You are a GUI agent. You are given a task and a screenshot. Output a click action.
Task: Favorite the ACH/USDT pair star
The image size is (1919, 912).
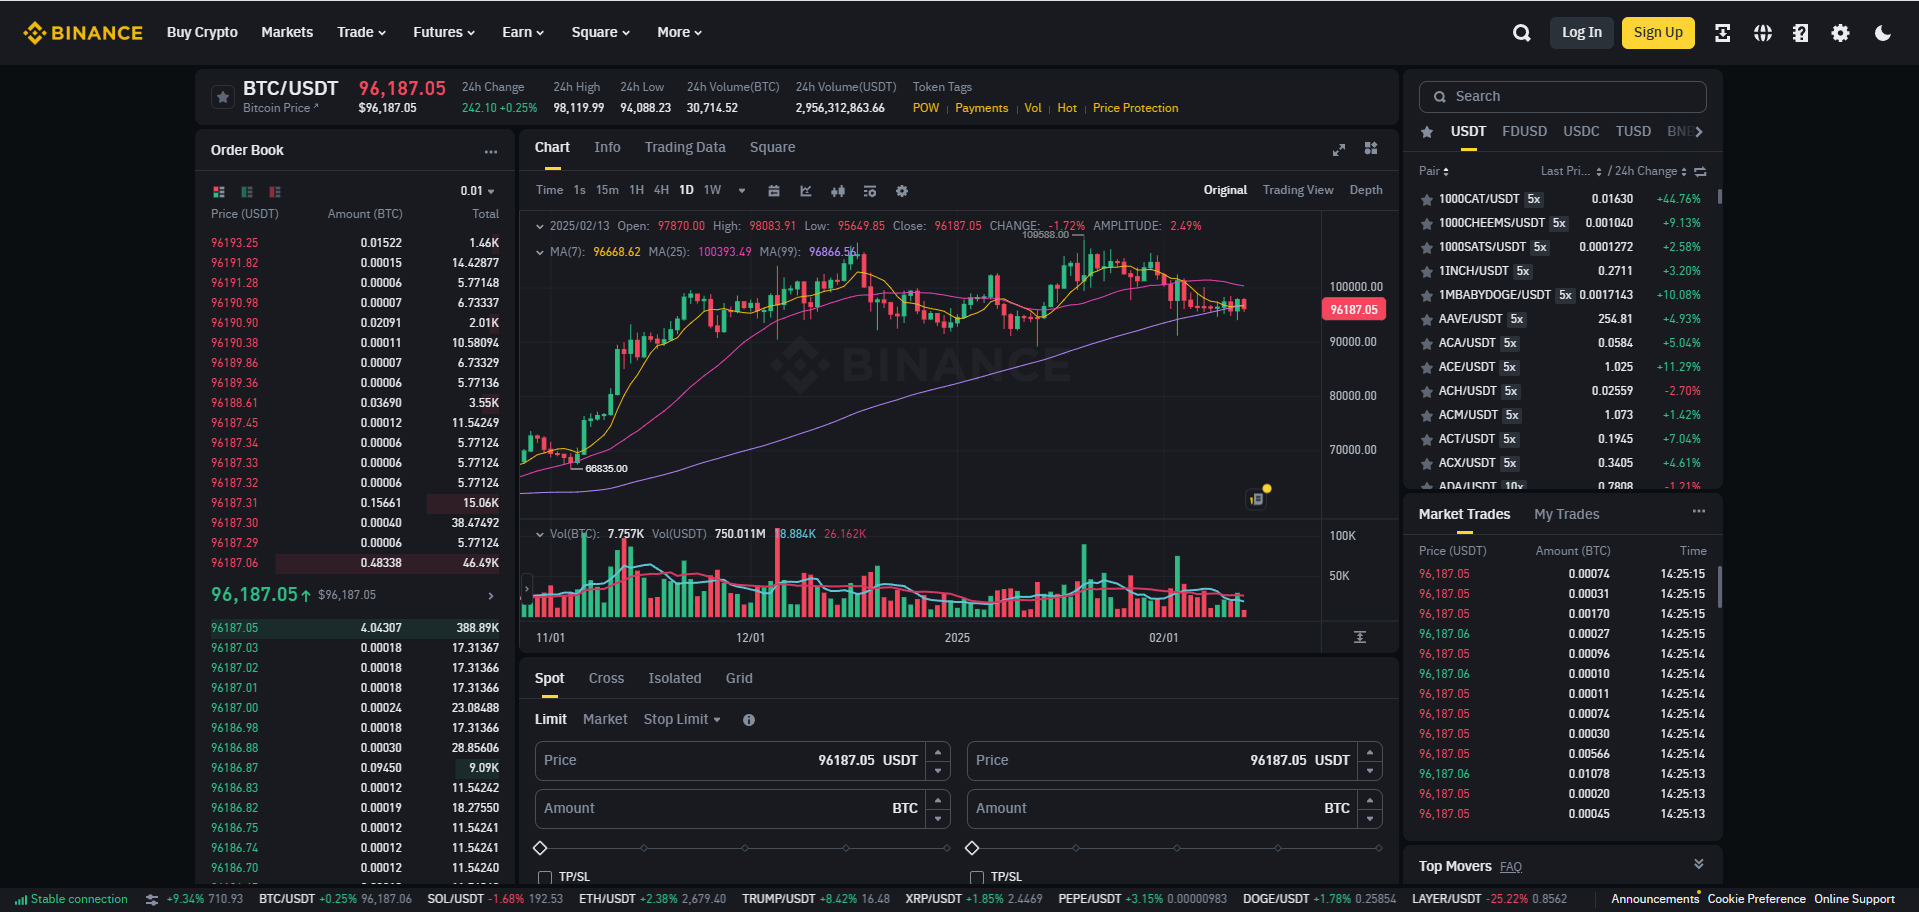click(1427, 392)
